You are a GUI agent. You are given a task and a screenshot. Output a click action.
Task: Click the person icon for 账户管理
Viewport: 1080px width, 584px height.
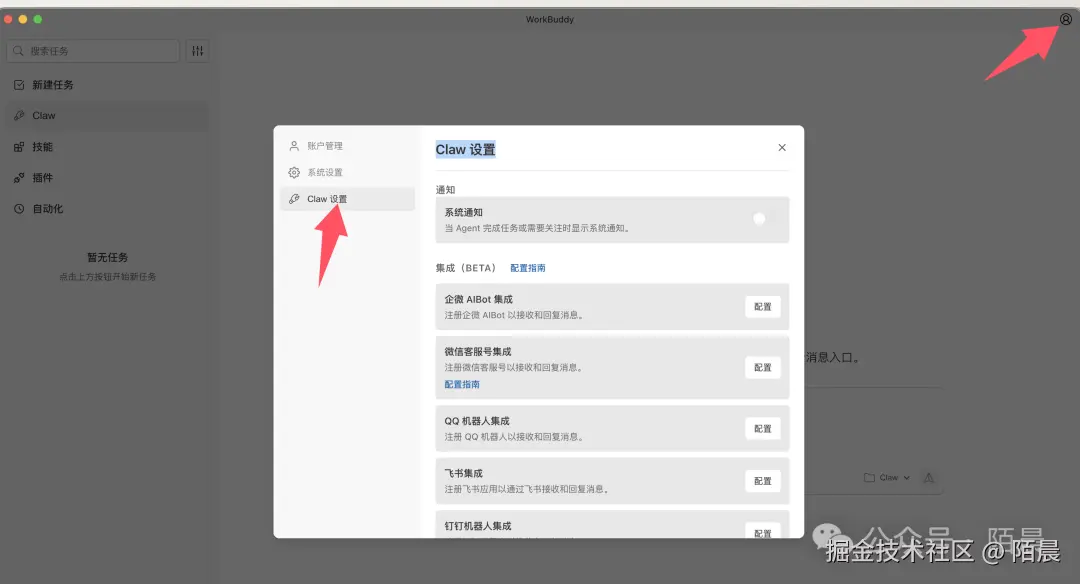coord(294,145)
